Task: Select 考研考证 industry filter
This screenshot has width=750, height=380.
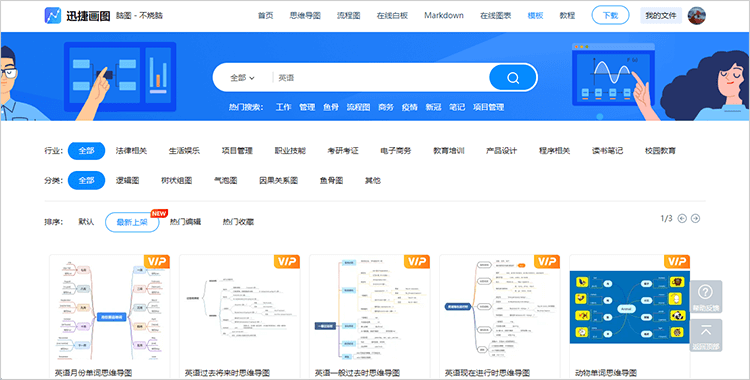Action: (x=343, y=151)
